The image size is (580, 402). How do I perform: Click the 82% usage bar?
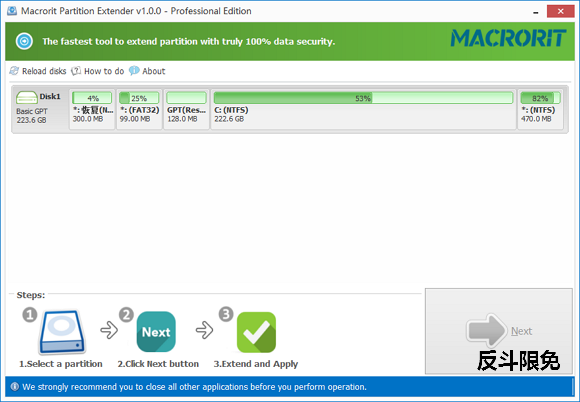[x=540, y=98]
